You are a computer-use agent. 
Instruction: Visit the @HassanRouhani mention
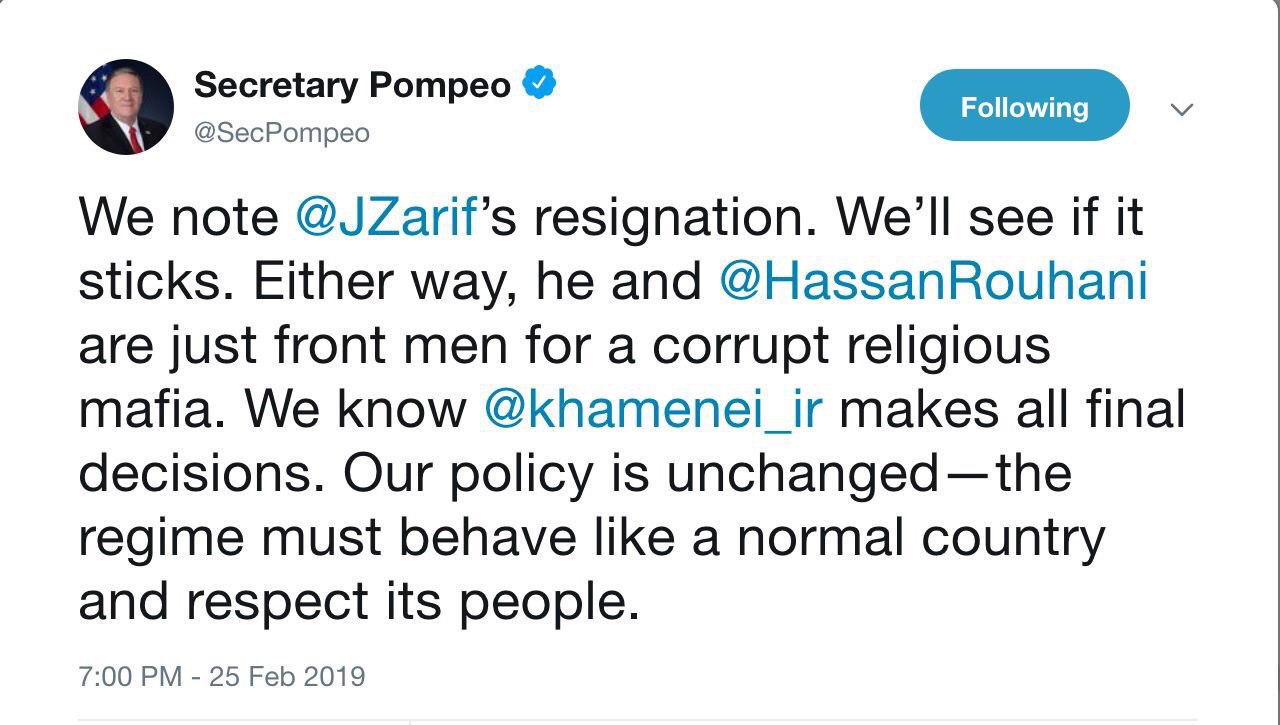point(933,281)
